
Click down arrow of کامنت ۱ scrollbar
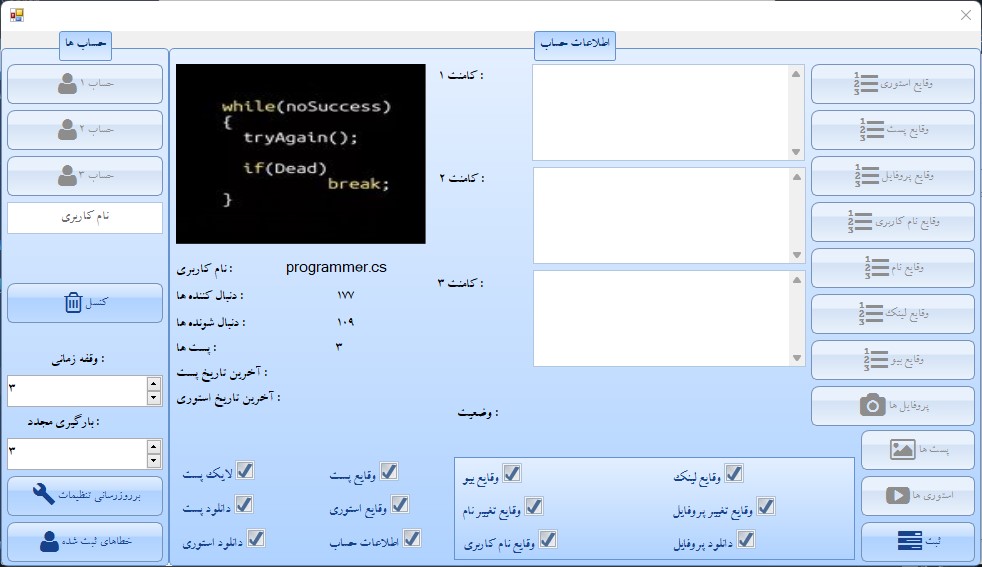[x=796, y=152]
